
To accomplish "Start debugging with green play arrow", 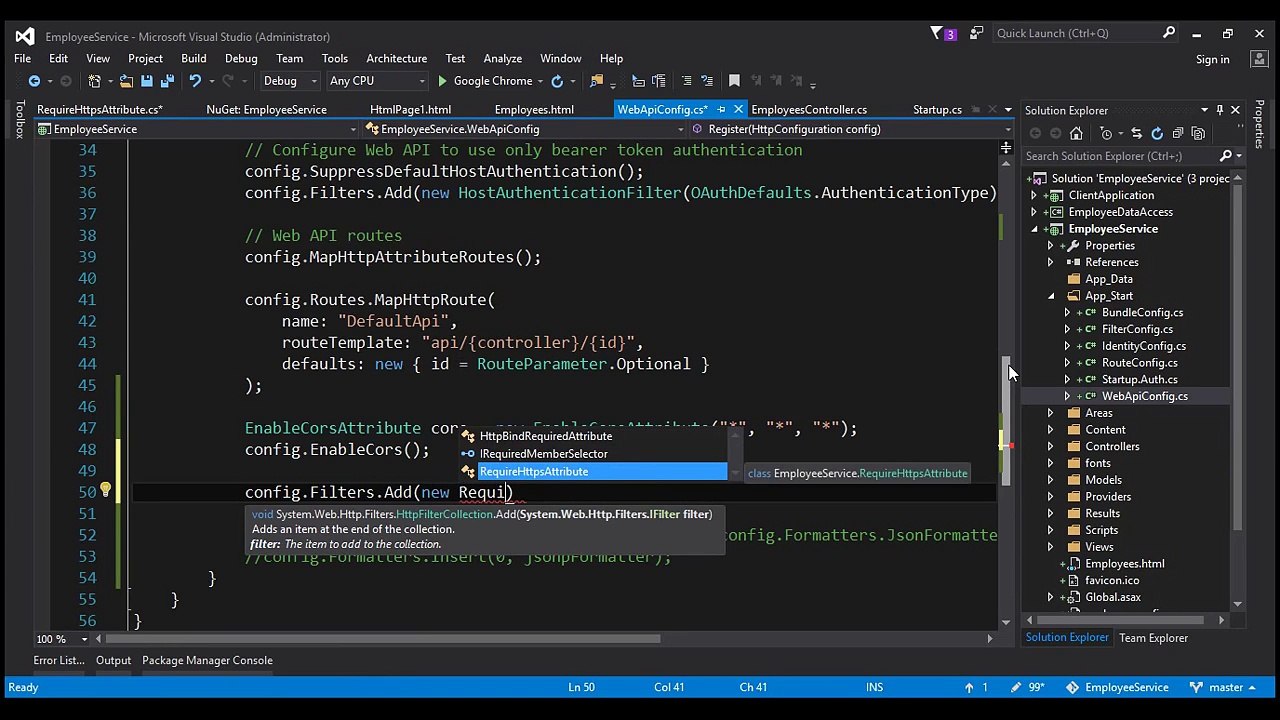I will [442, 81].
